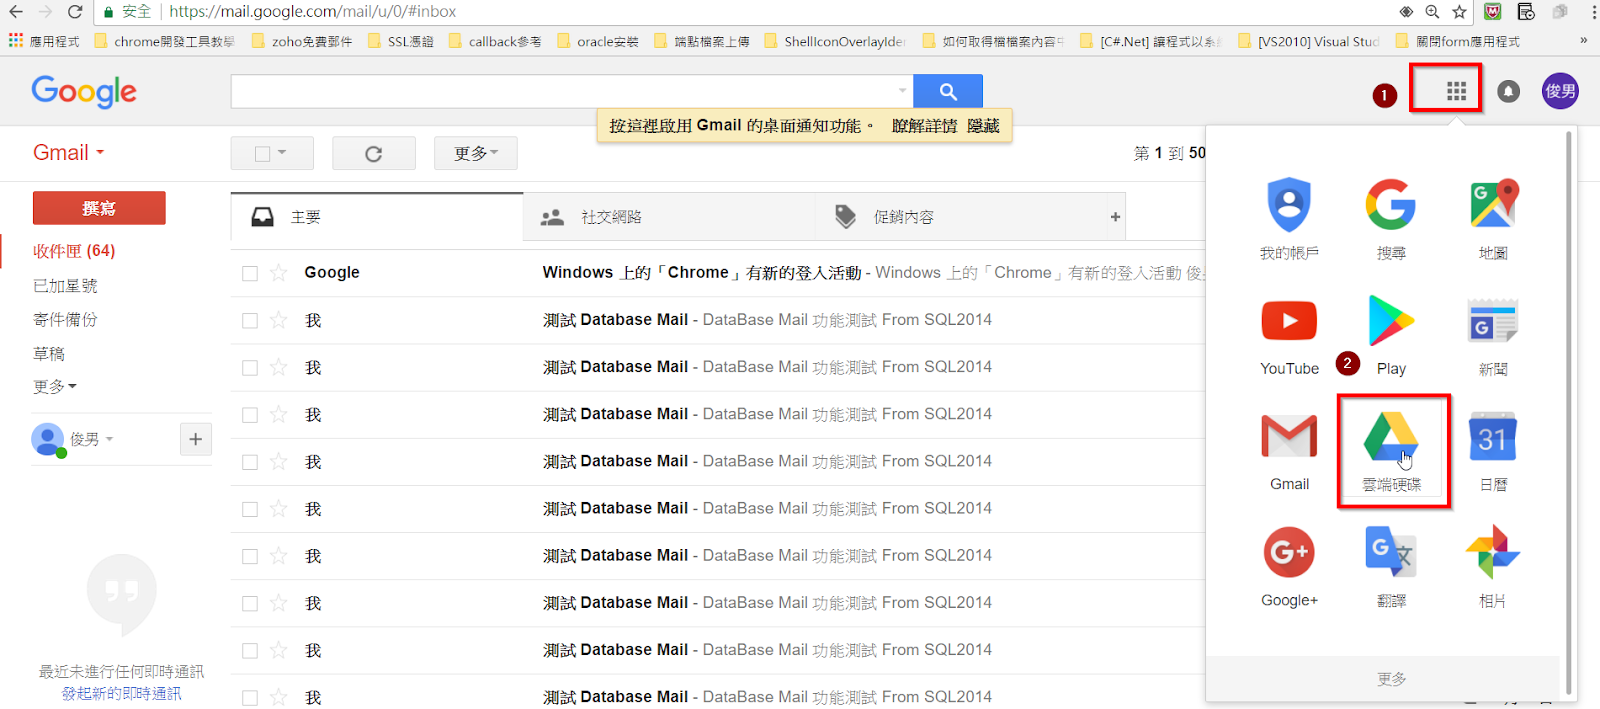Open the notifications bell icon
Viewport: 1600px width, 709px height.
(1508, 92)
